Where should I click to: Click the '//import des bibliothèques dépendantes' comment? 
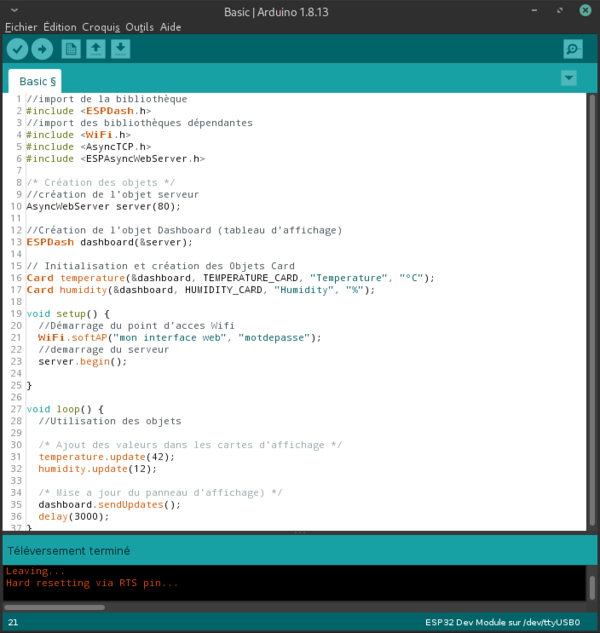(139, 123)
